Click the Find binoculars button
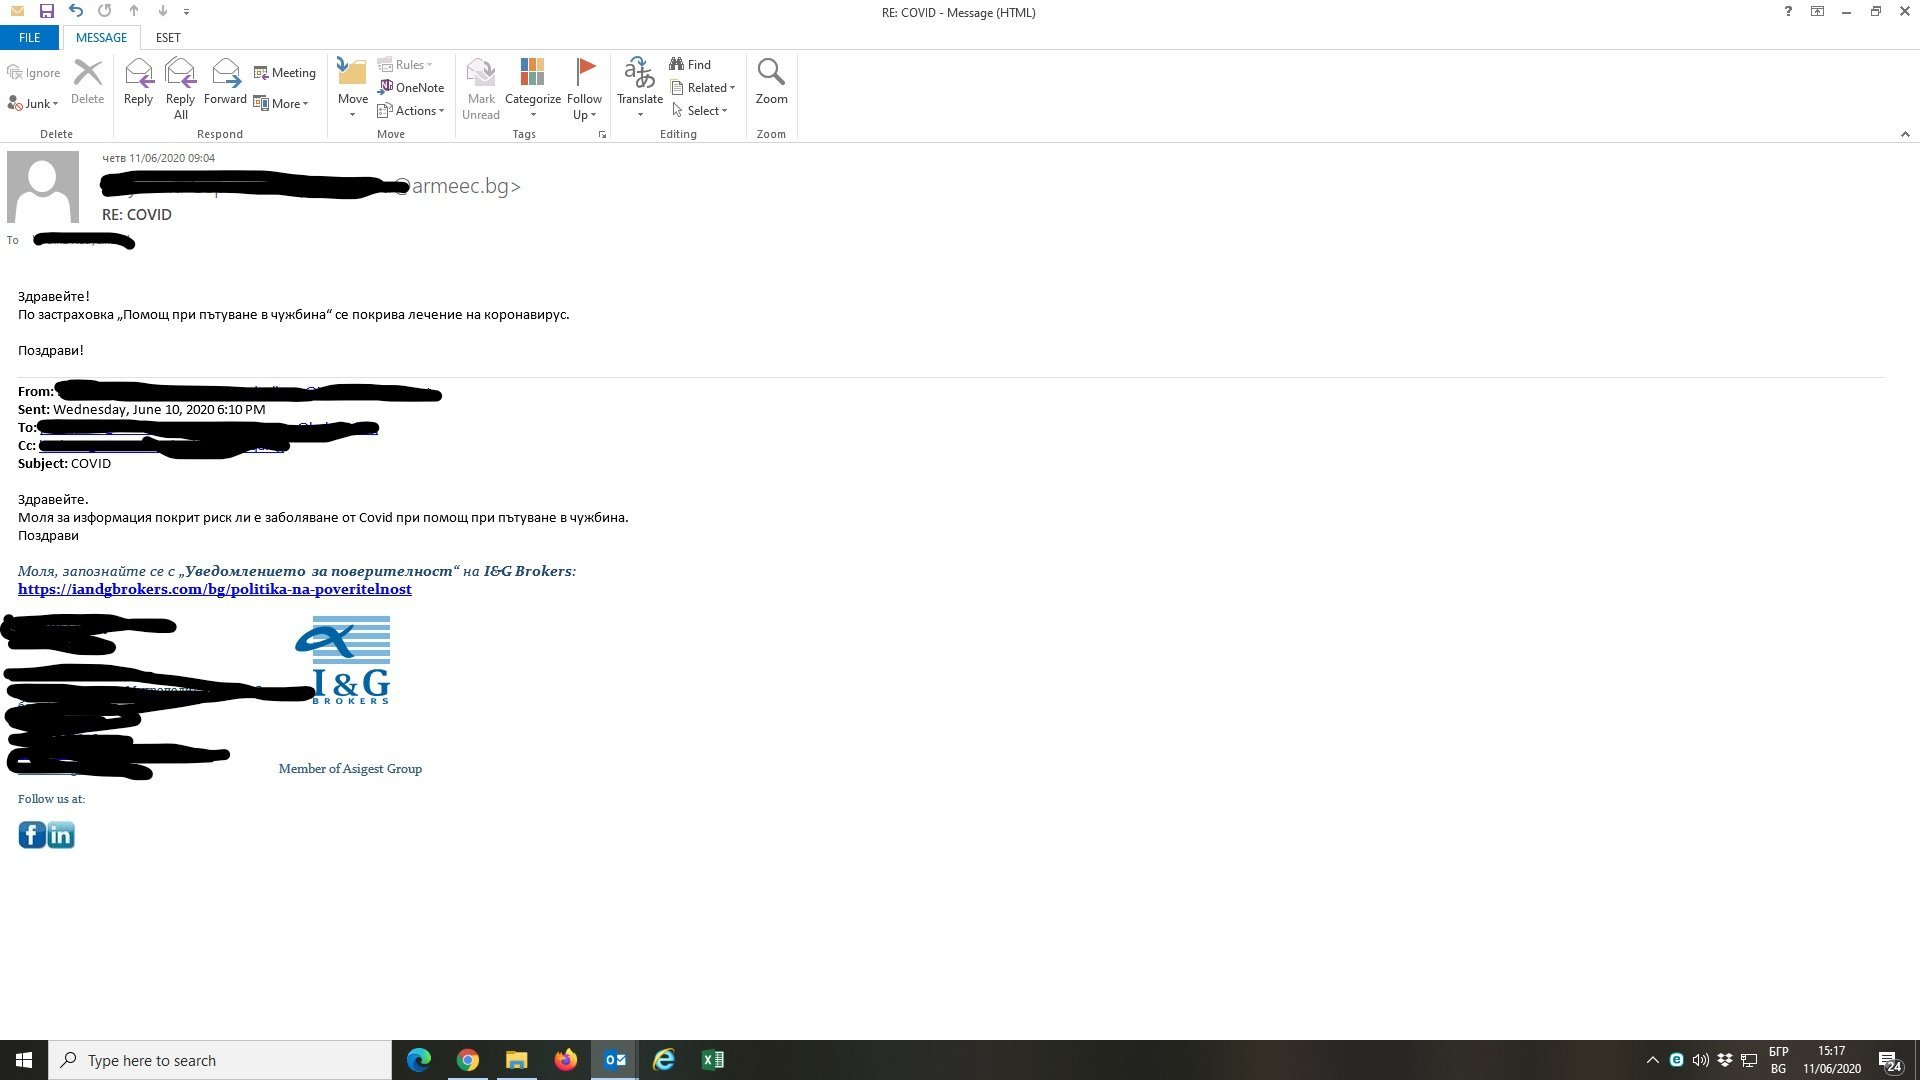 690,64
